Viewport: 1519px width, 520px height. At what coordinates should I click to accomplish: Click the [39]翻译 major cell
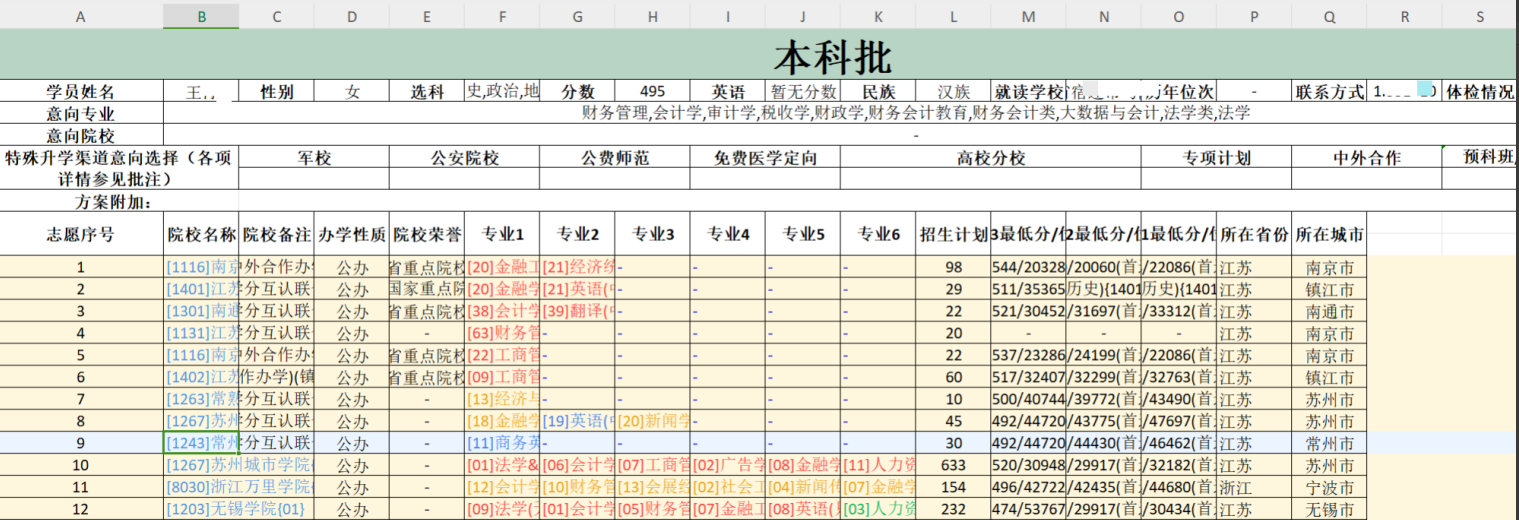tap(577, 311)
